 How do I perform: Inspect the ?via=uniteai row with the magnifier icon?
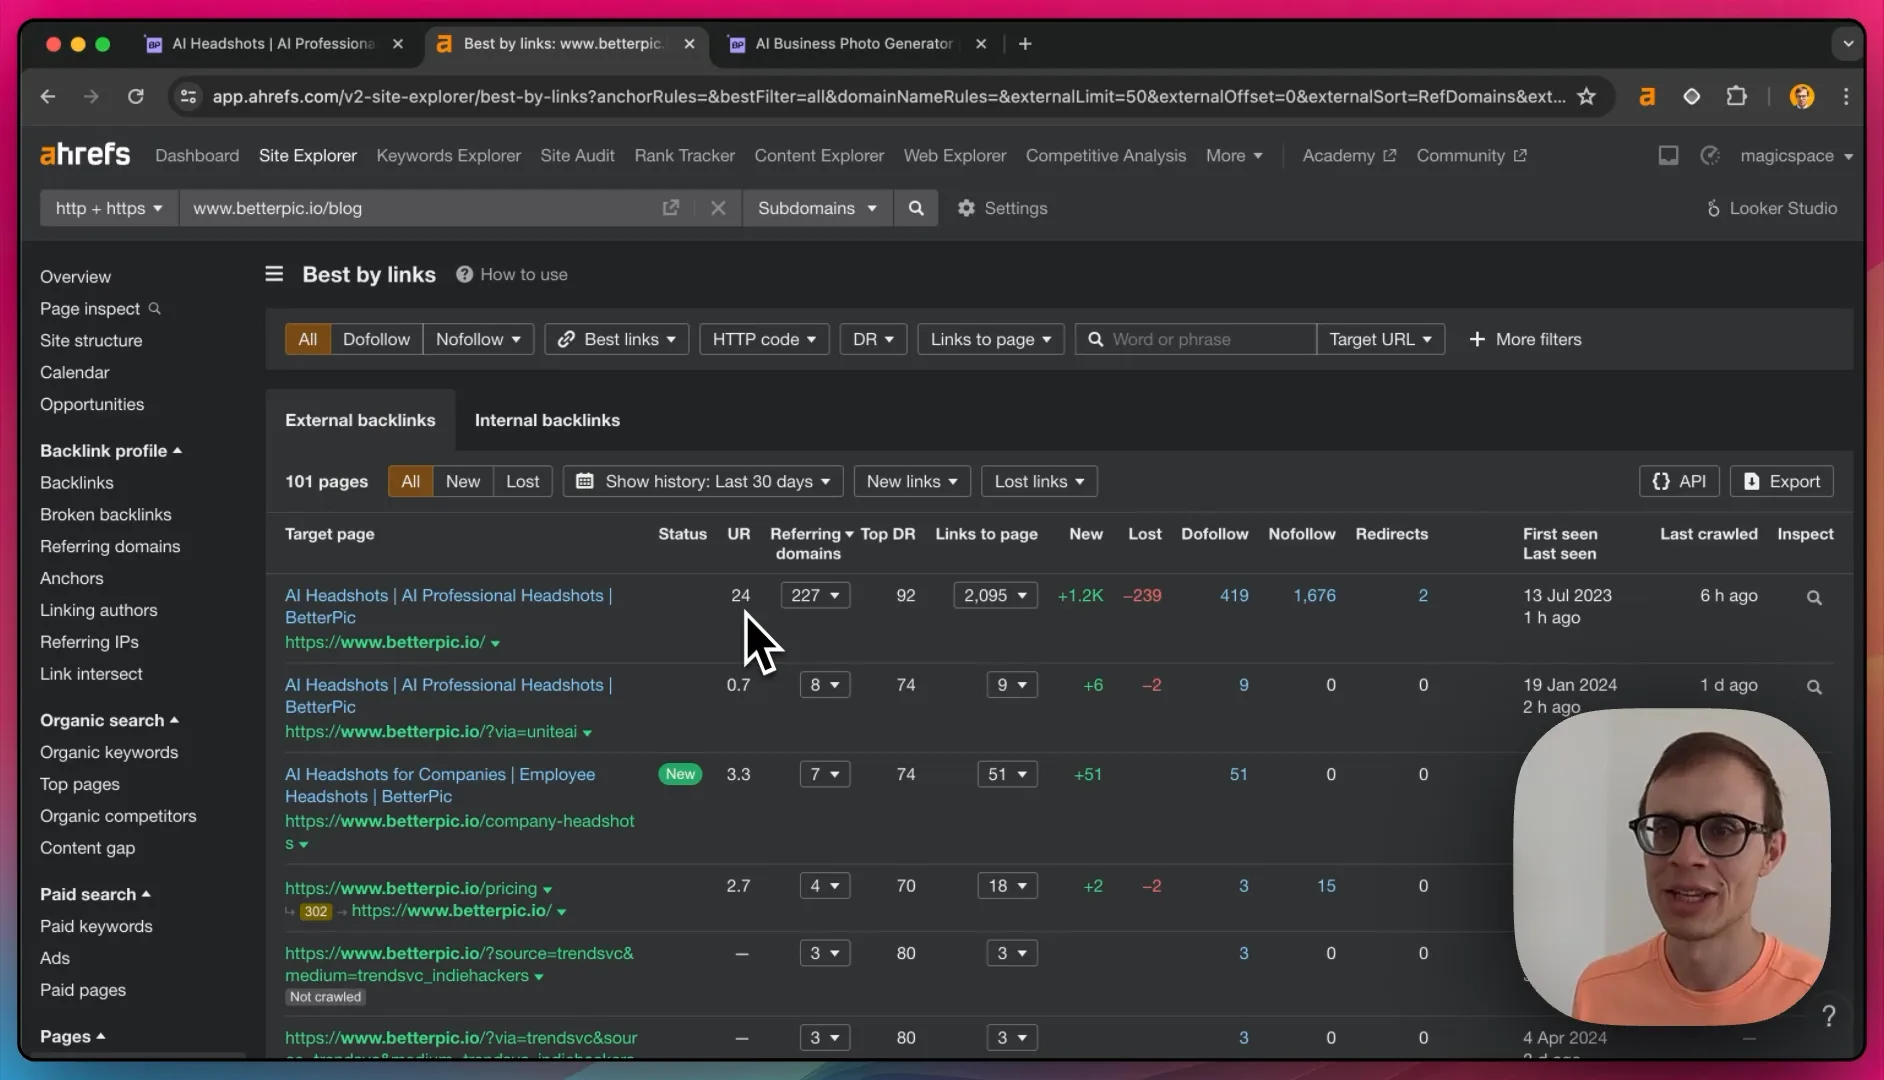[1814, 687]
